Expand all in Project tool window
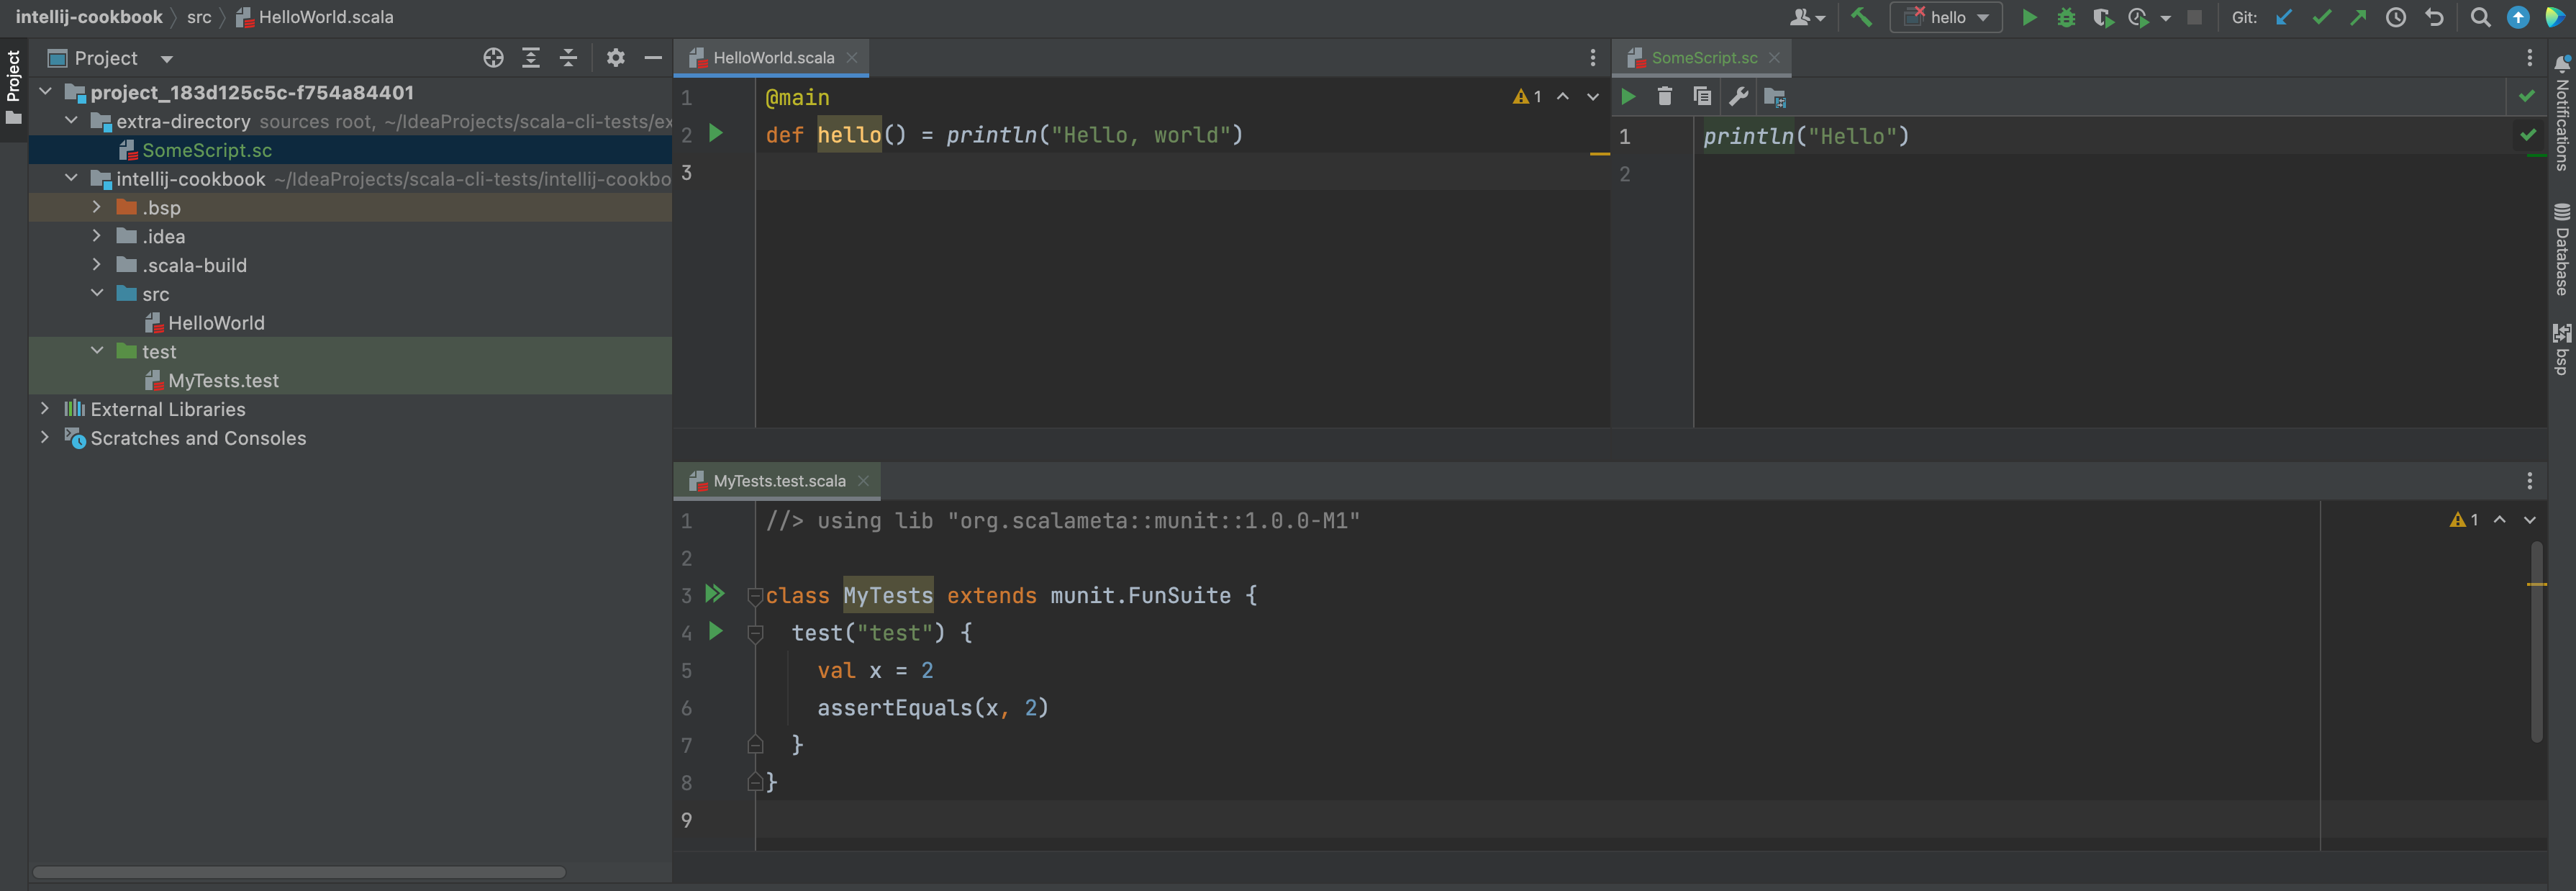2576x891 pixels. 531,58
